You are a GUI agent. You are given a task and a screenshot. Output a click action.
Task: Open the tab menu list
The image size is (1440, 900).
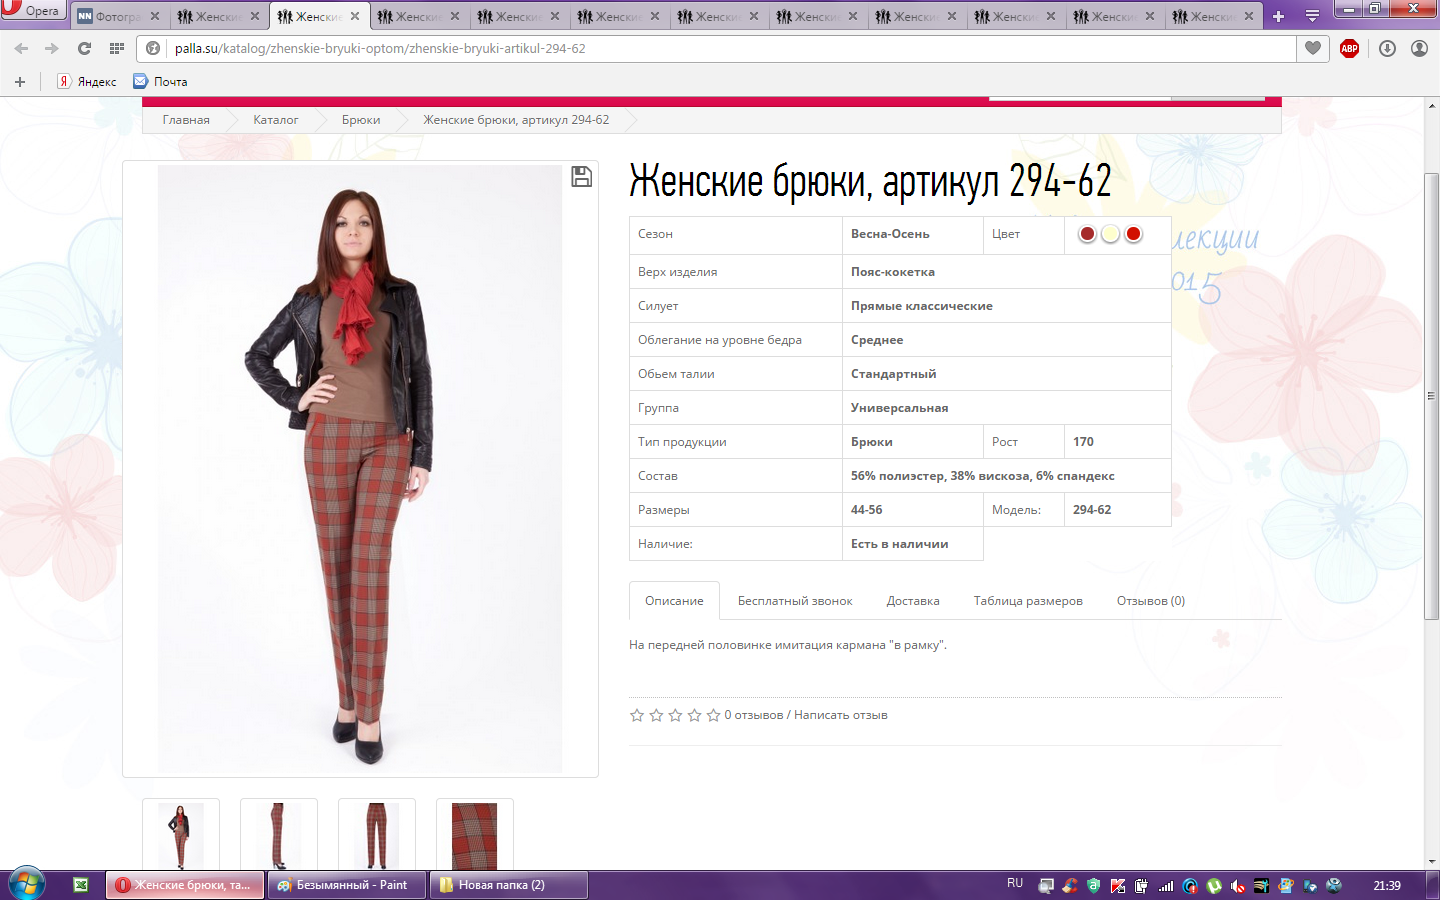tap(1312, 16)
